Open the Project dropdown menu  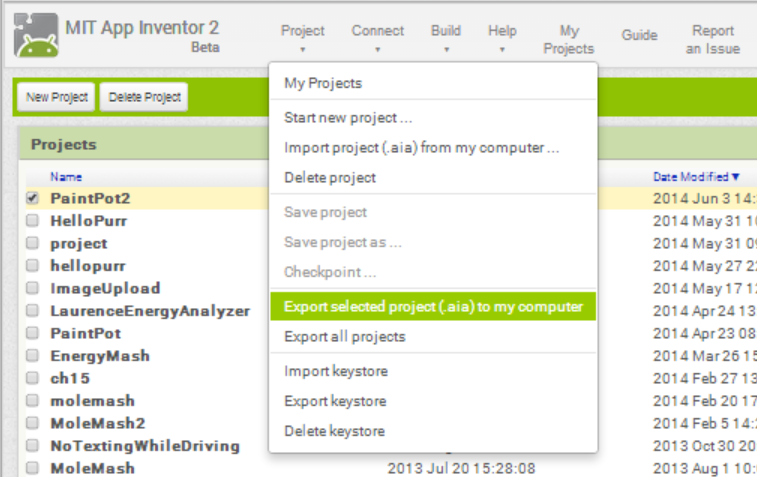pos(303,38)
